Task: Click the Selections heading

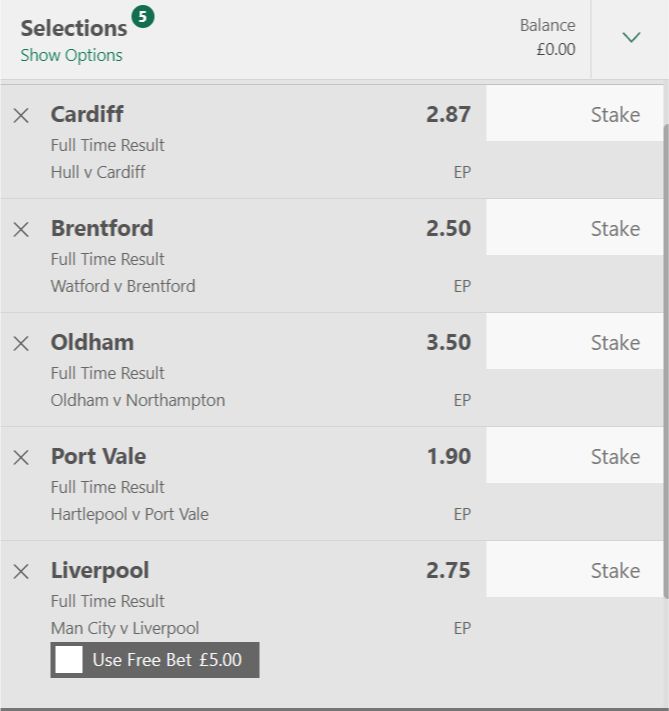Action: [74, 28]
